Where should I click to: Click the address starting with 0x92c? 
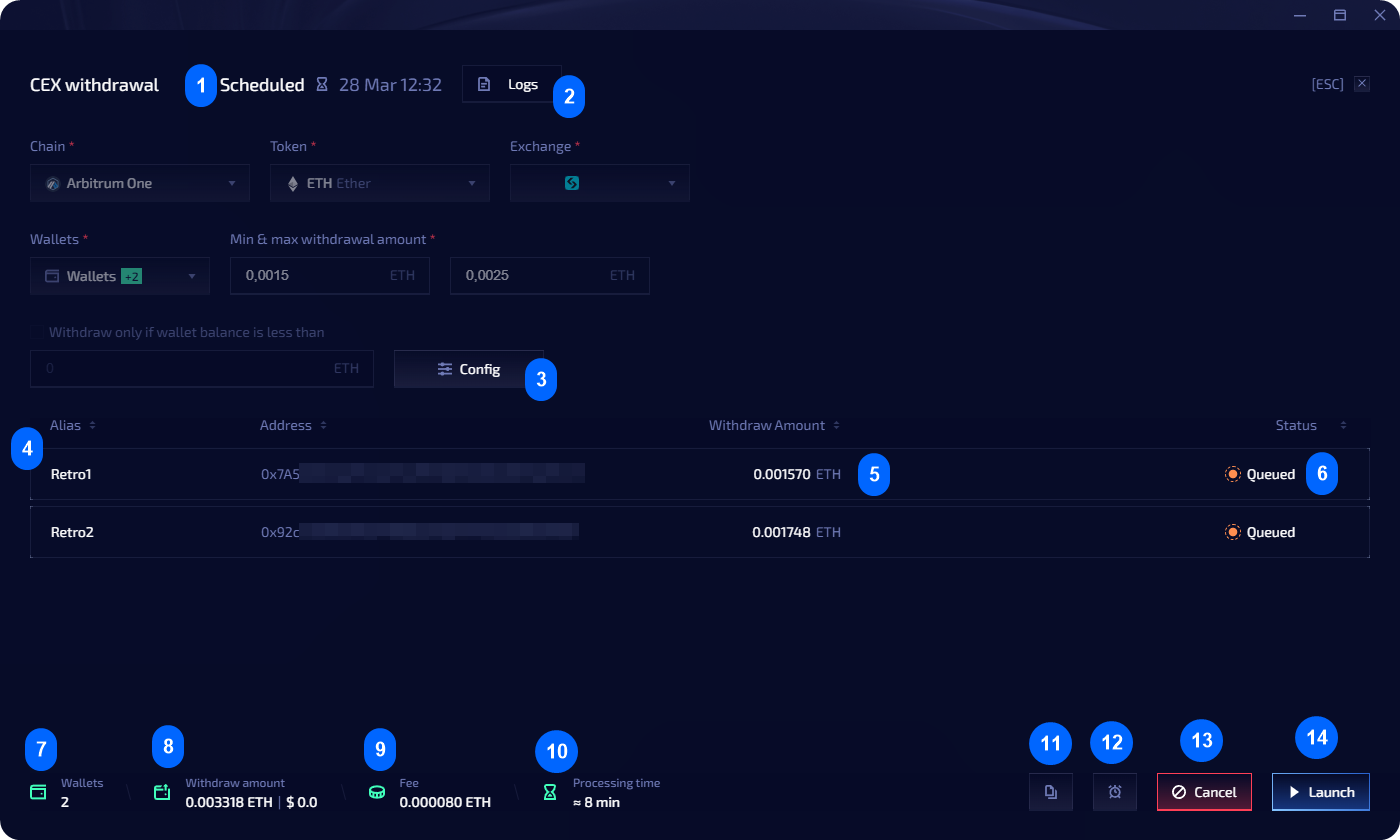pyautogui.click(x=420, y=532)
